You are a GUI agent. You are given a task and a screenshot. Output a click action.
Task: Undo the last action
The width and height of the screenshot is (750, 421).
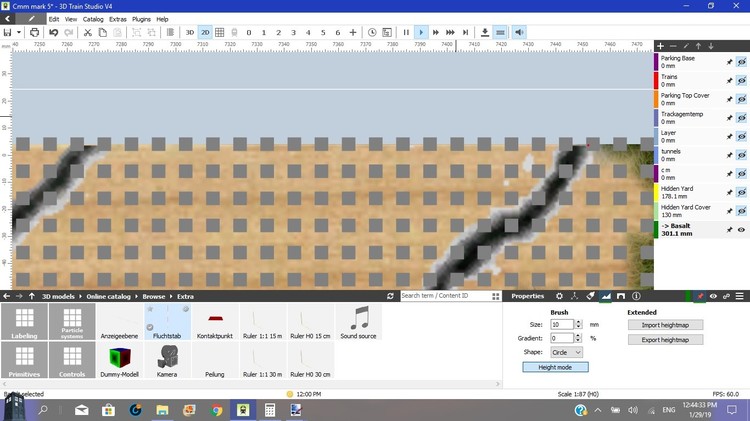pyautogui.click(x=54, y=33)
